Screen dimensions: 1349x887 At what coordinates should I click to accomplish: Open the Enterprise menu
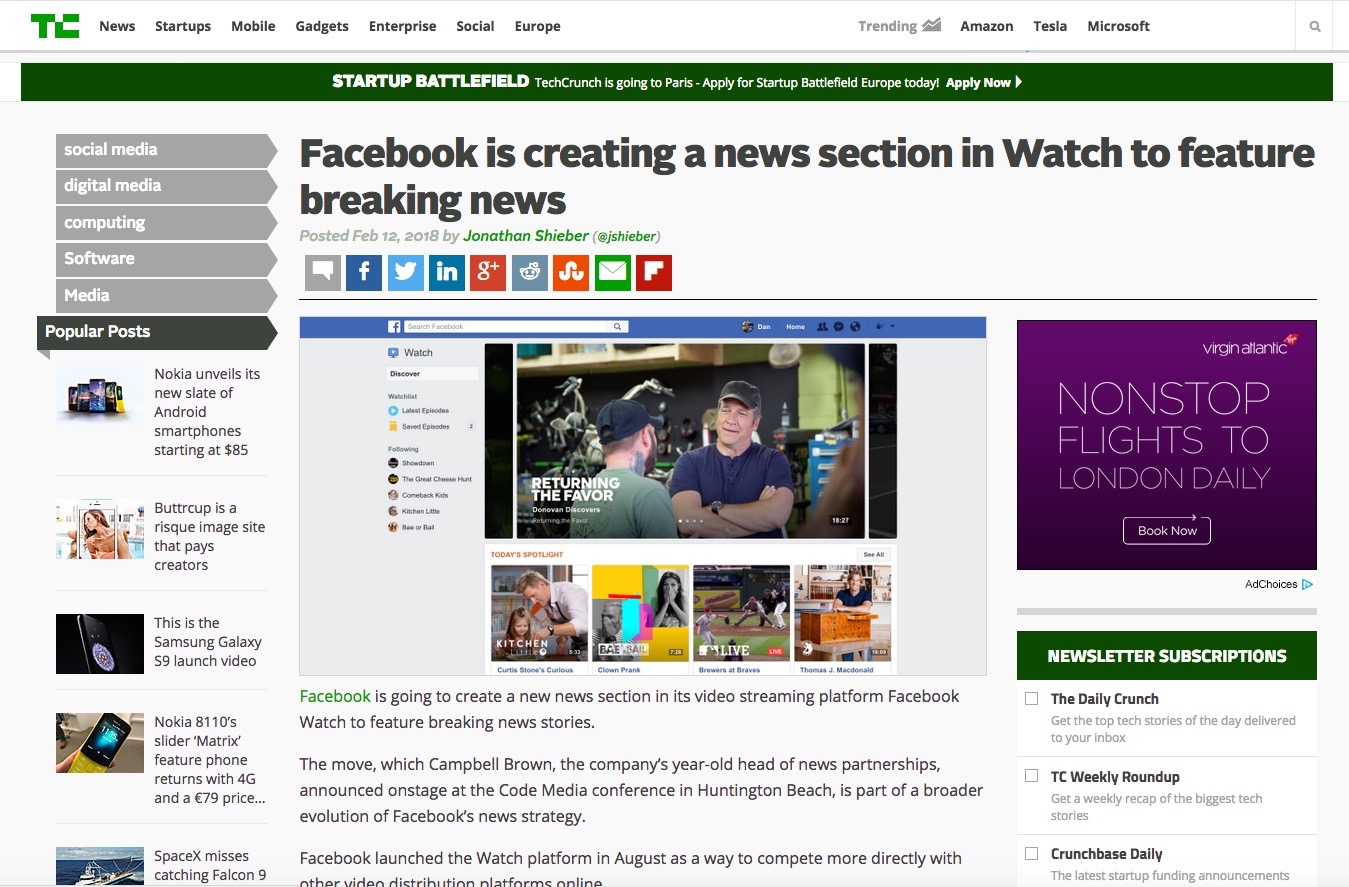(x=402, y=26)
